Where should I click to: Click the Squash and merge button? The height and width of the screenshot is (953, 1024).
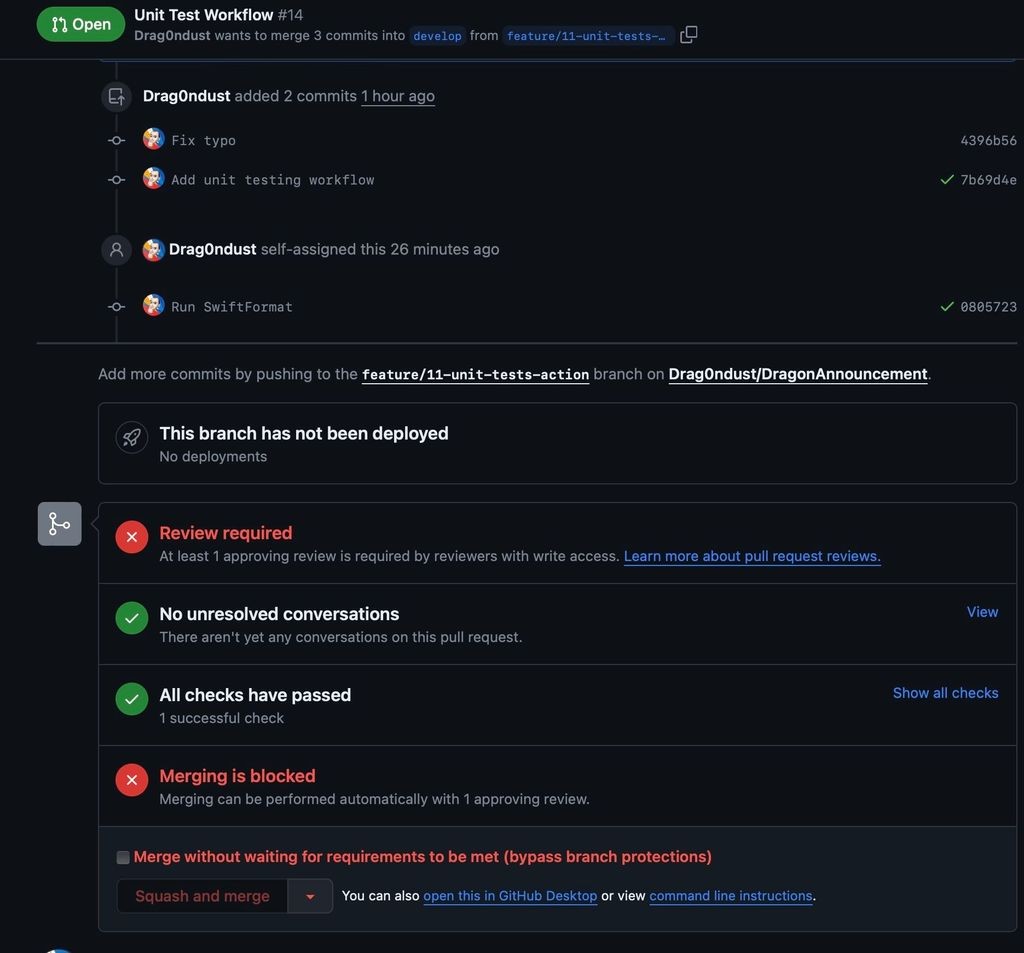point(202,896)
